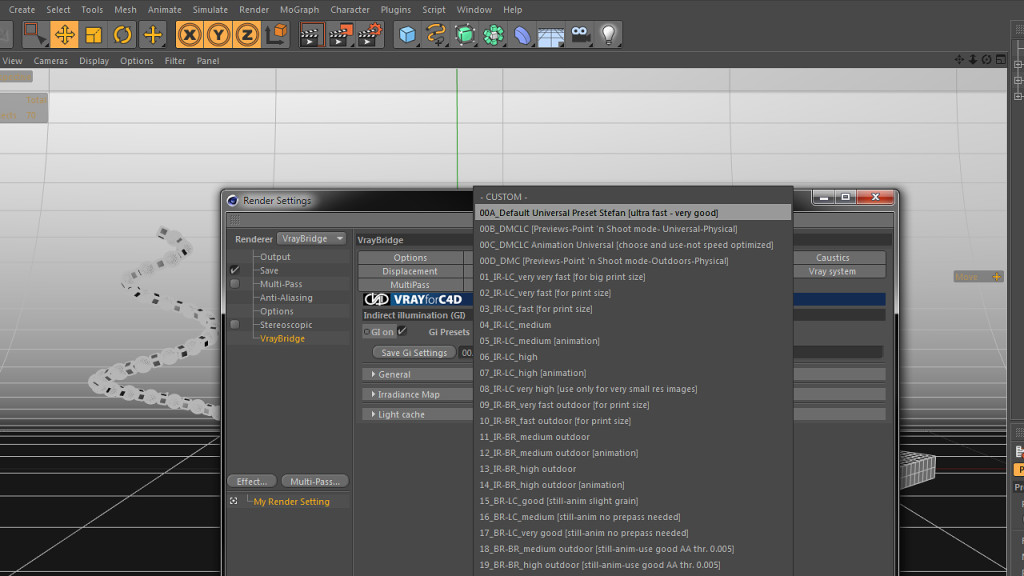Open the spline pen tools icon
Screen dimensions: 1024x576
pos(436,35)
